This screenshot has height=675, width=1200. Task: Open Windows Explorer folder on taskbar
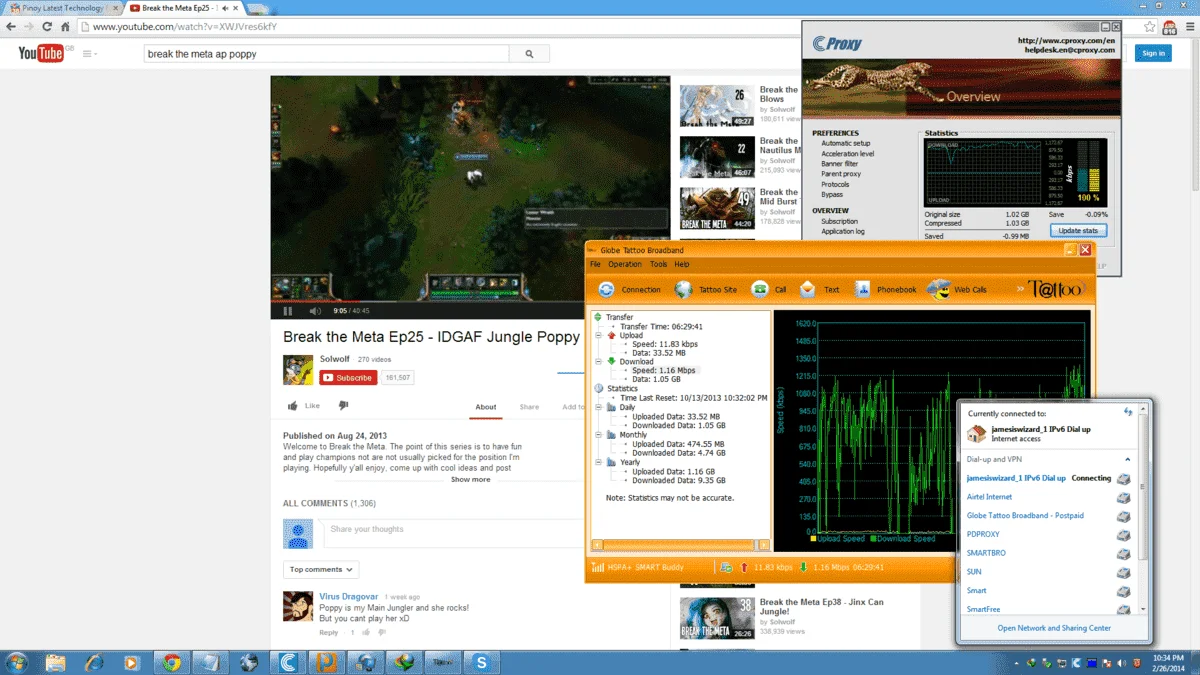click(x=55, y=662)
